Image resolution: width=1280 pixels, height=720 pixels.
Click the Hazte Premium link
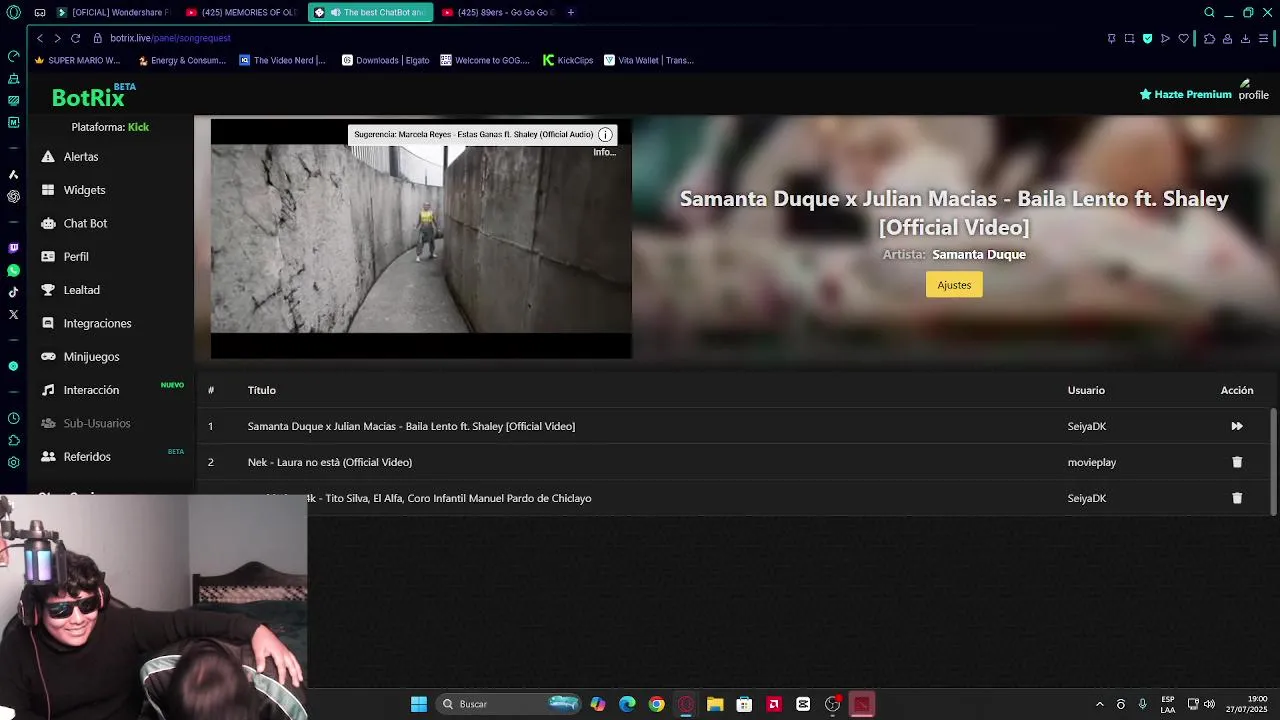(1186, 94)
